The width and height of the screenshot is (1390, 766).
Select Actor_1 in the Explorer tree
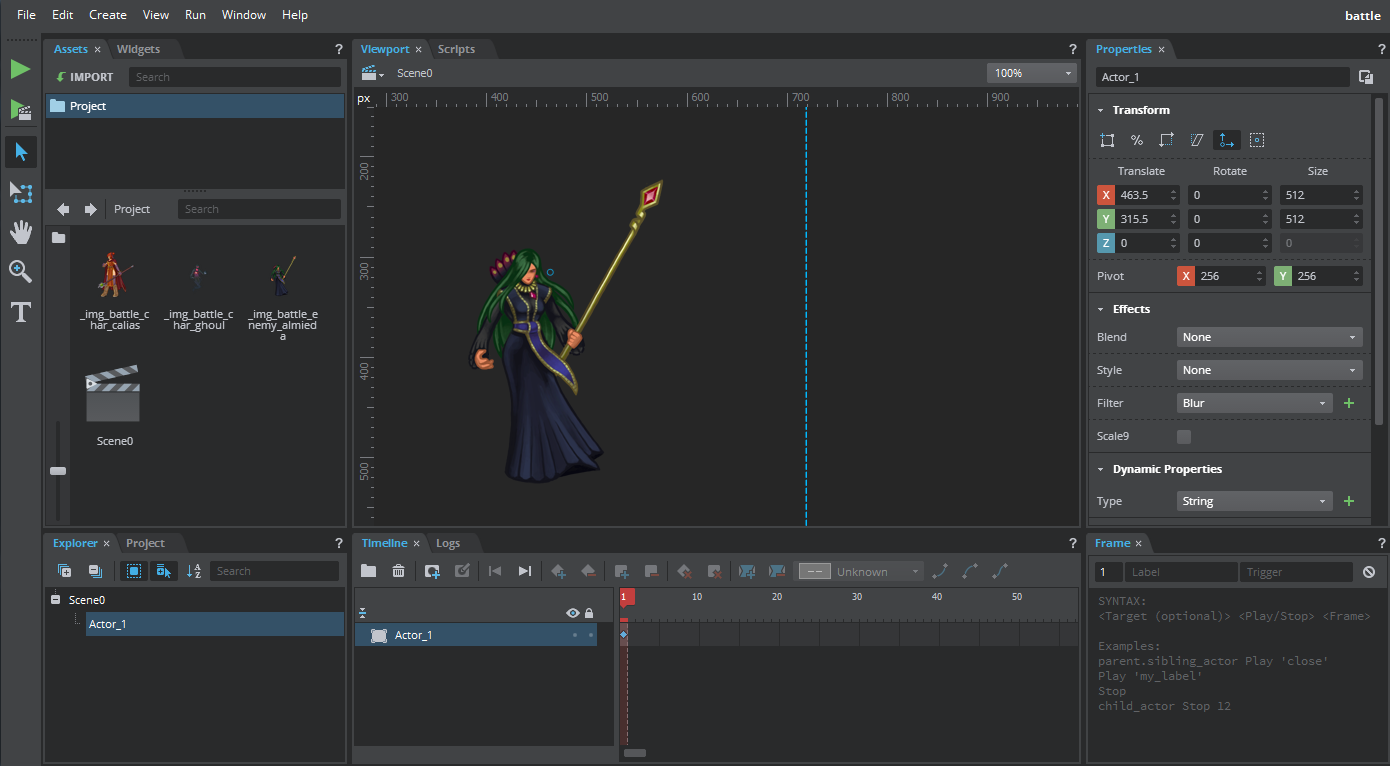[108, 624]
